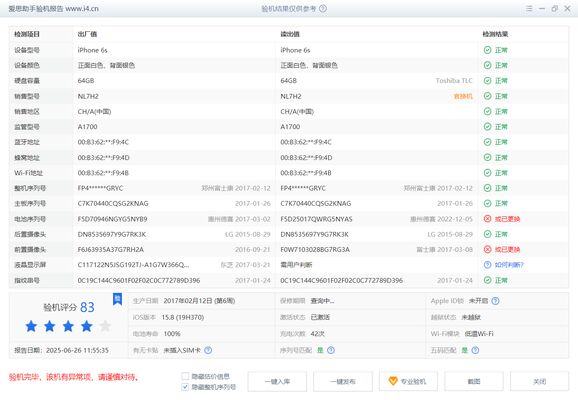Image resolution: width=578 pixels, height=400 pixels.
Task: Click the Toshiba TLC label
Action: (454, 81)
